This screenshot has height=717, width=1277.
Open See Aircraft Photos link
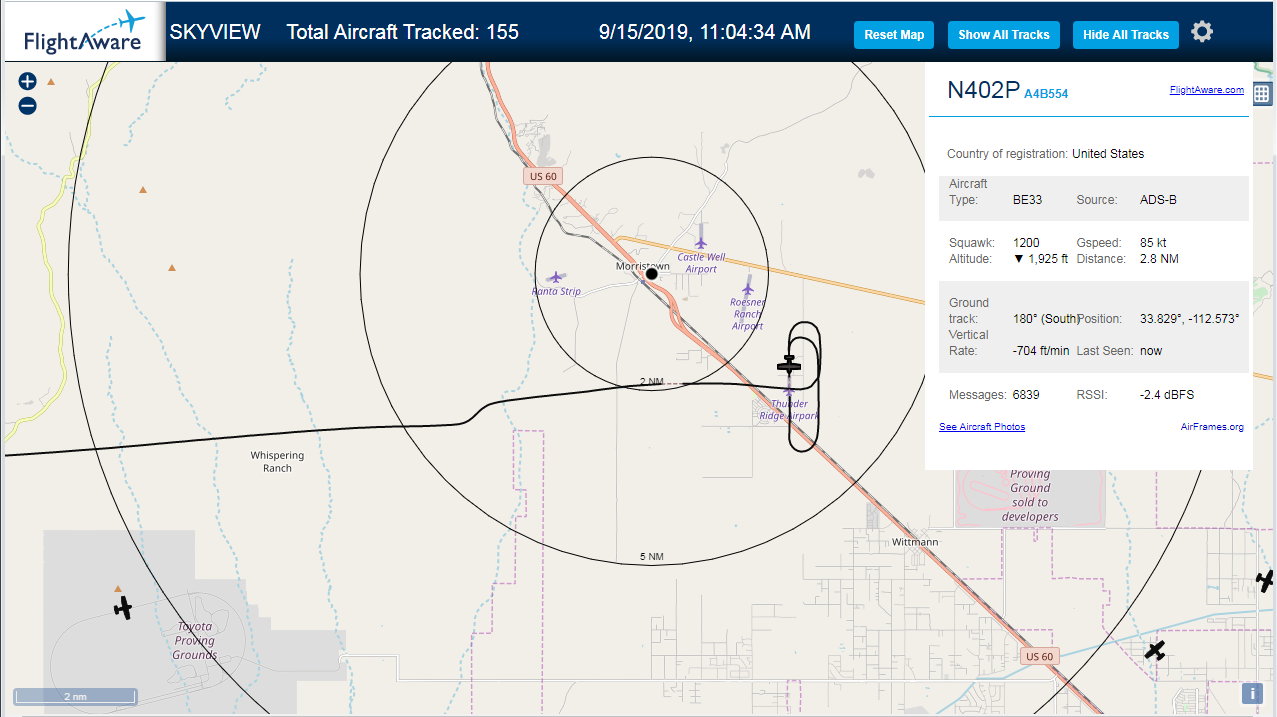click(982, 427)
